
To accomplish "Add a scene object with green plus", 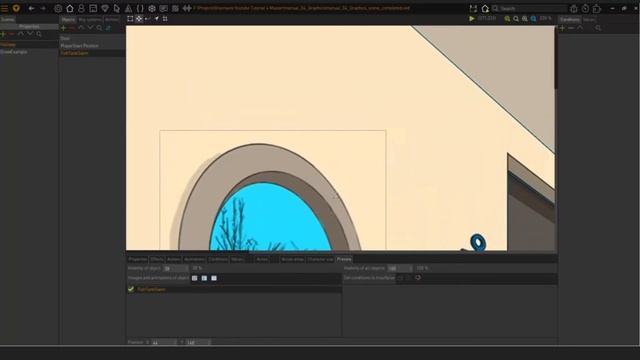I will (63, 28).
